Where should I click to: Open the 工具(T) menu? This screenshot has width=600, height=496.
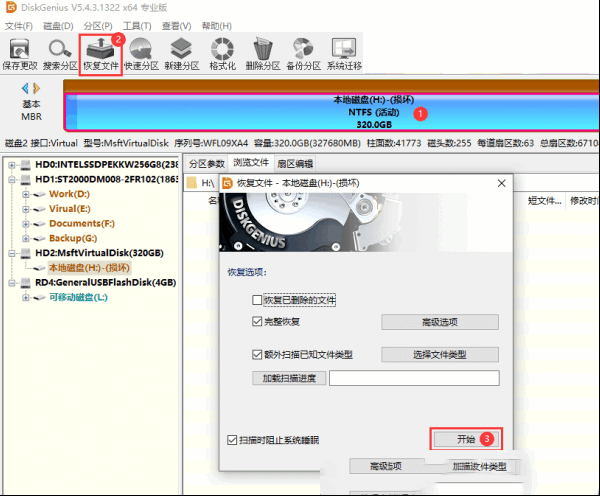pos(137,26)
